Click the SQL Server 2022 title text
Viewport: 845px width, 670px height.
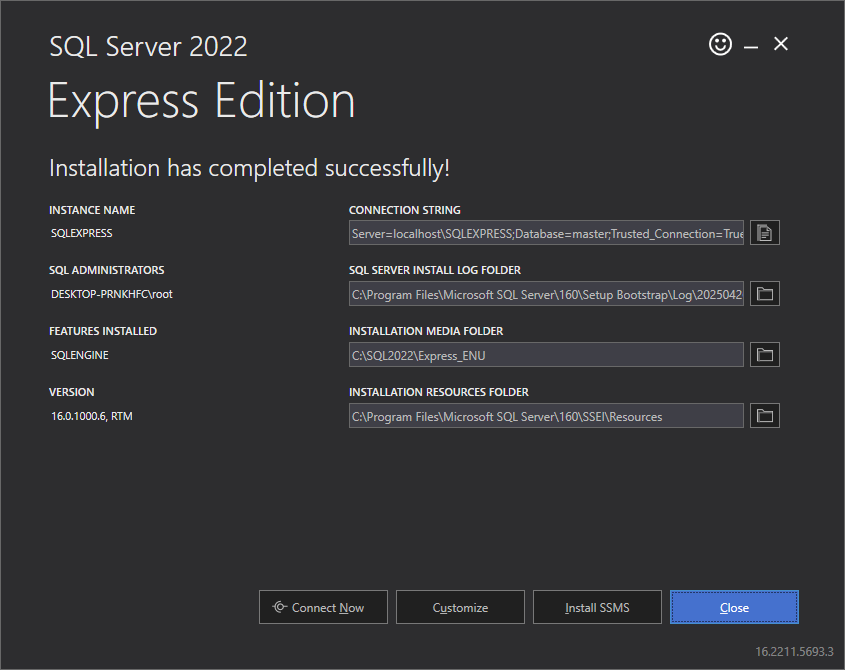pyautogui.click(x=148, y=46)
